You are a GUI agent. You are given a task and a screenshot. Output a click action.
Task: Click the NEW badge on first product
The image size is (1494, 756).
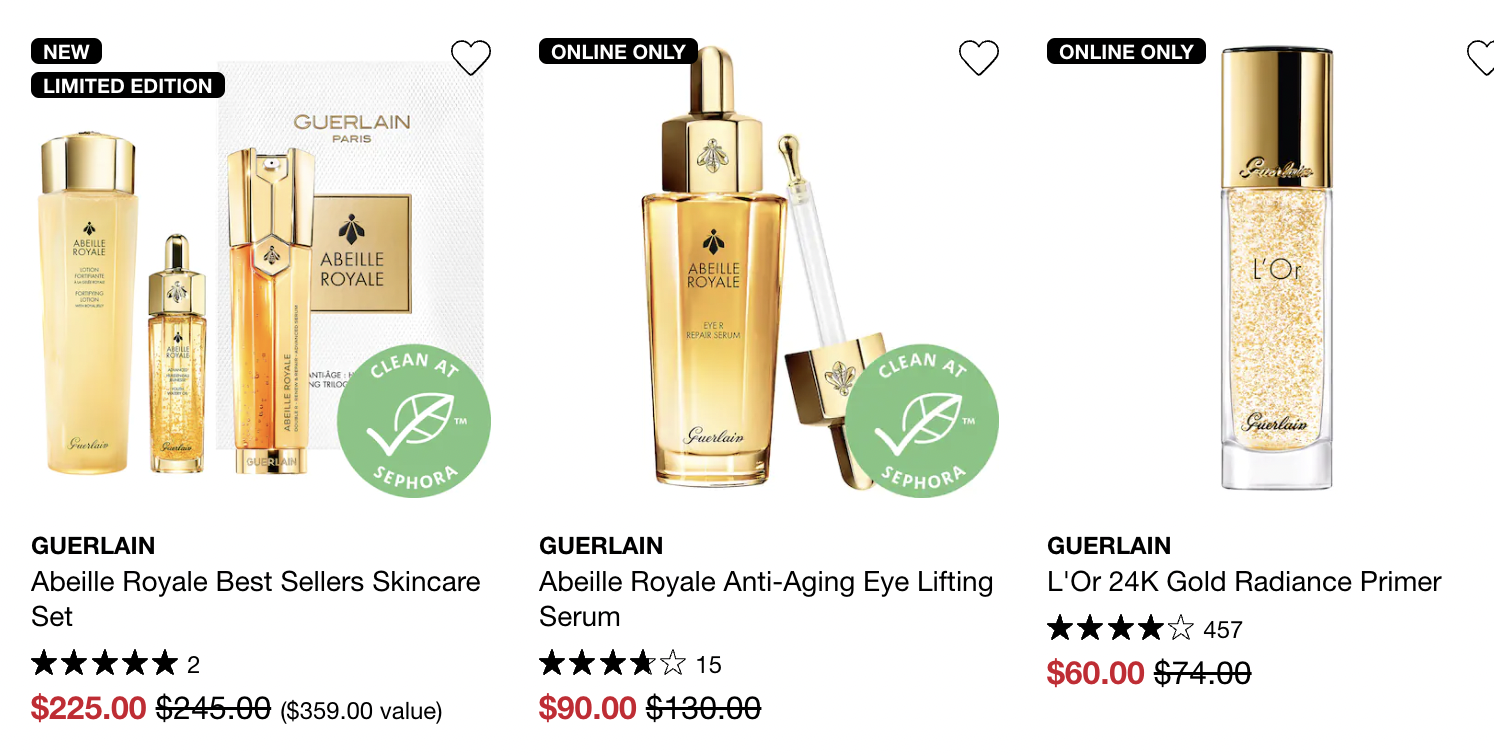click(66, 51)
